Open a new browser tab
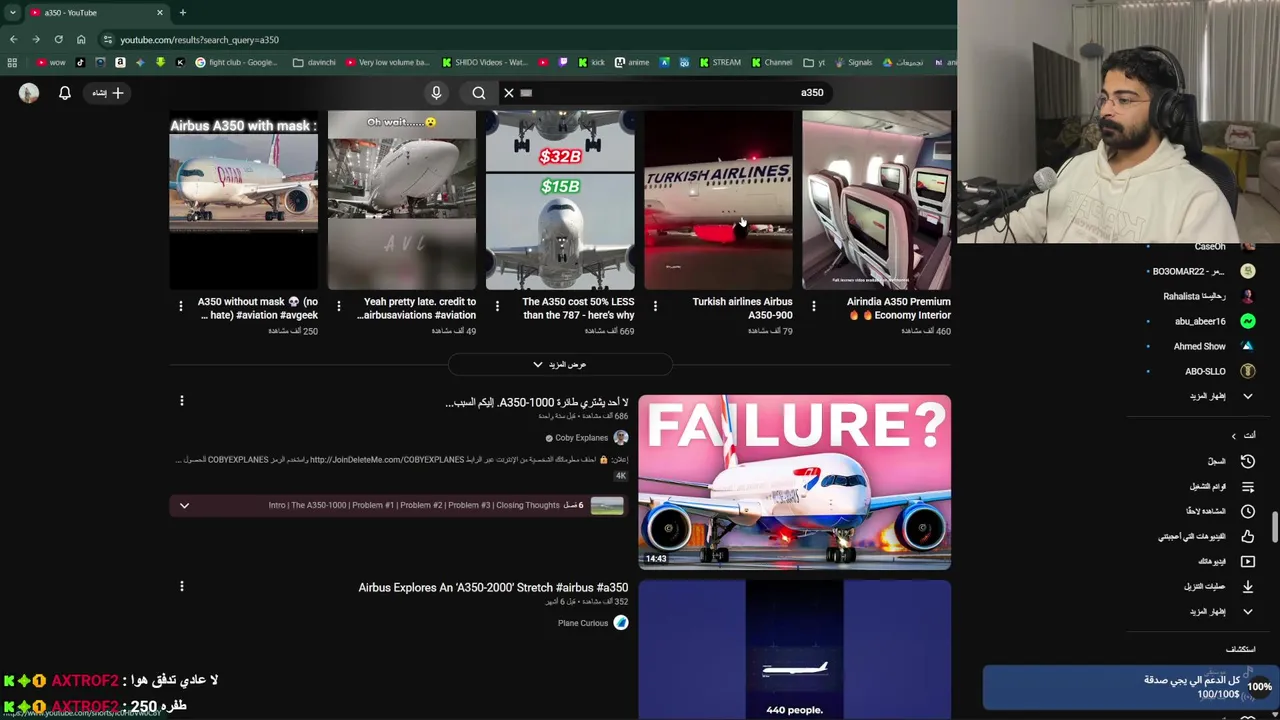The height and width of the screenshot is (720, 1280). coord(183,13)
